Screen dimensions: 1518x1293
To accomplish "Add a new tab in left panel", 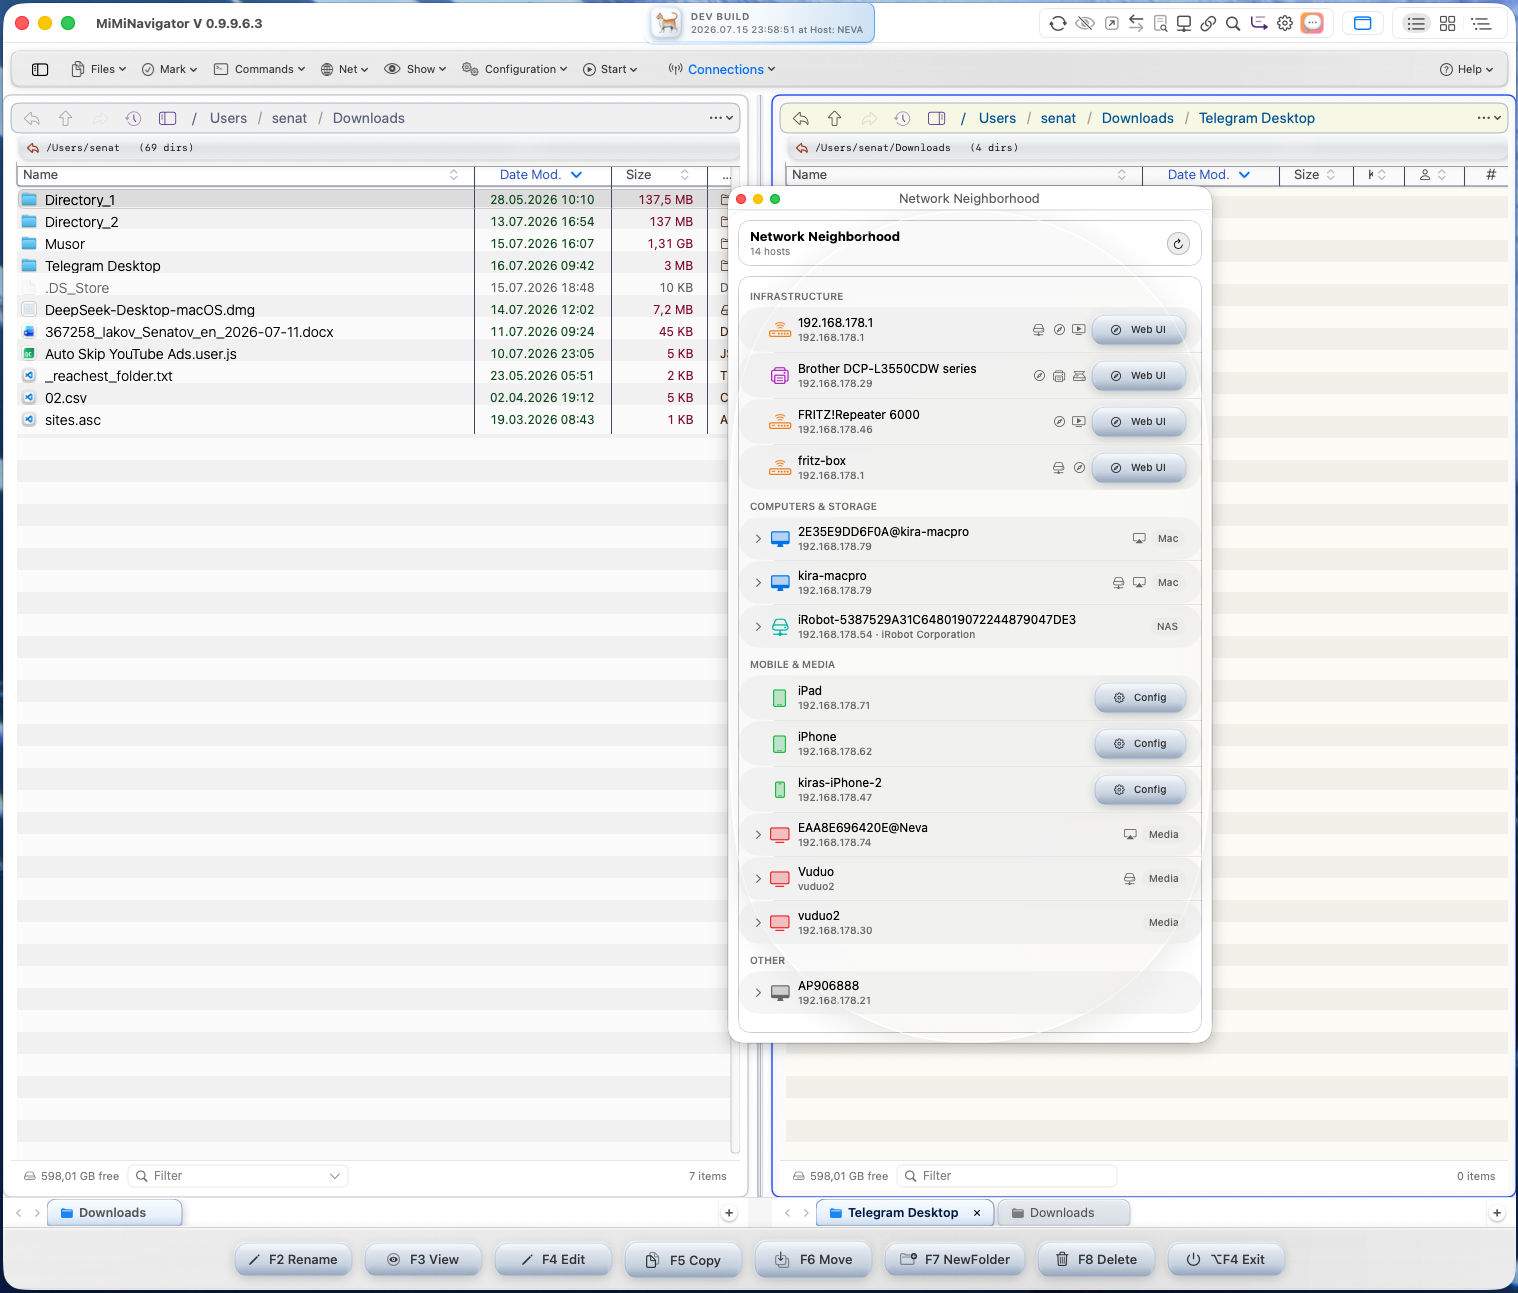I will pyautogui.click(x=729, y=1213).
